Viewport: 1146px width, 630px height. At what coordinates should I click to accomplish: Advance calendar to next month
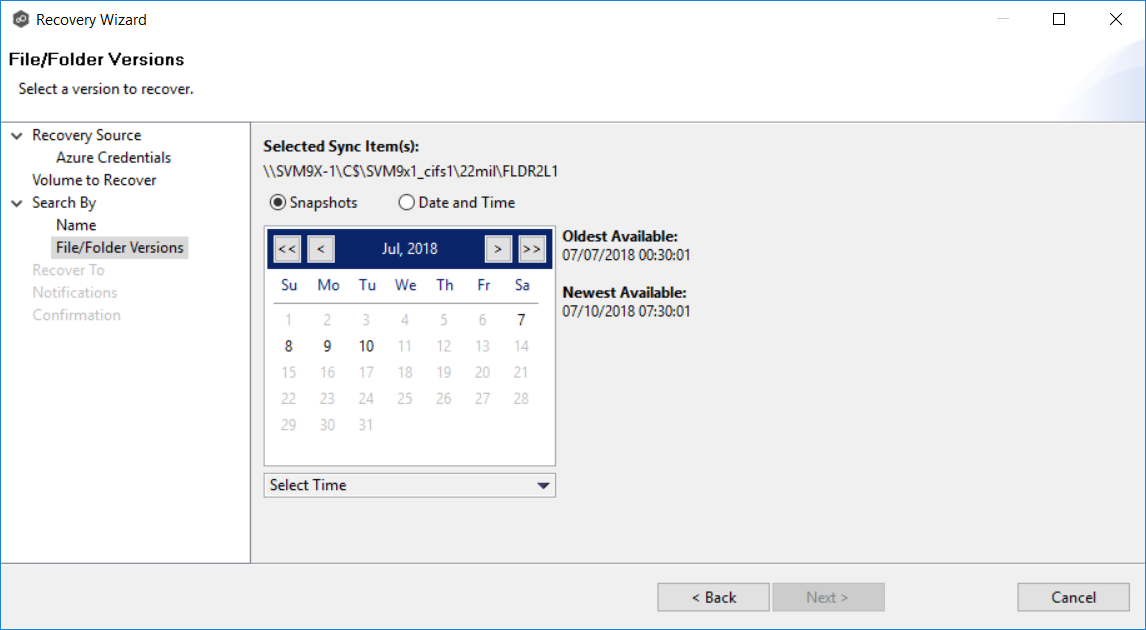(498, 249)
